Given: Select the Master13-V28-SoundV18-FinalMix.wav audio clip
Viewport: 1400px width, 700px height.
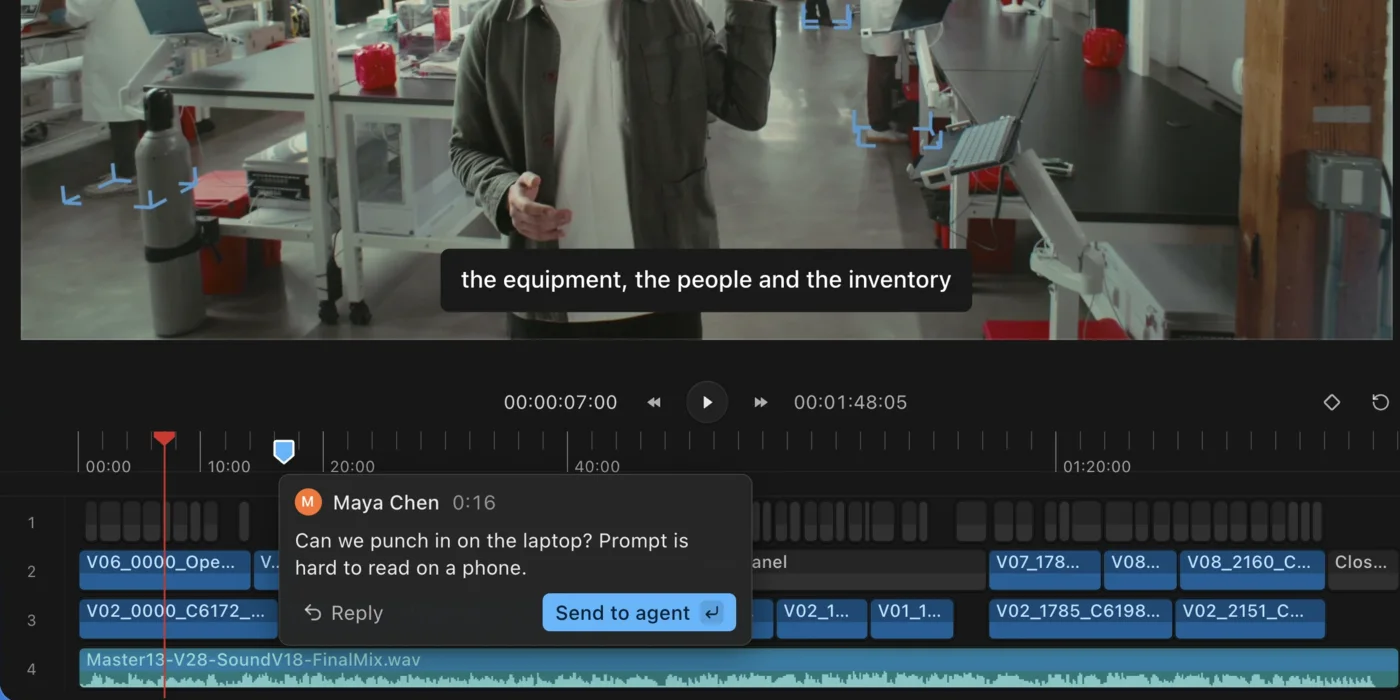Looking at the screenshot, I should [739, 668].
